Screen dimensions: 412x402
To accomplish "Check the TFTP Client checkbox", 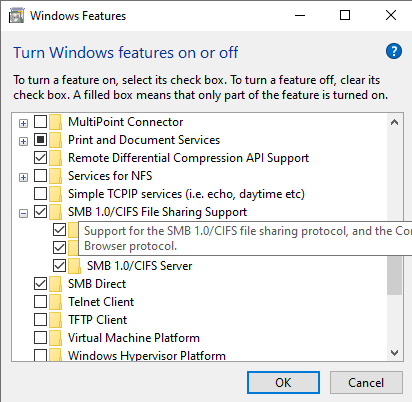I will [40, 320].
